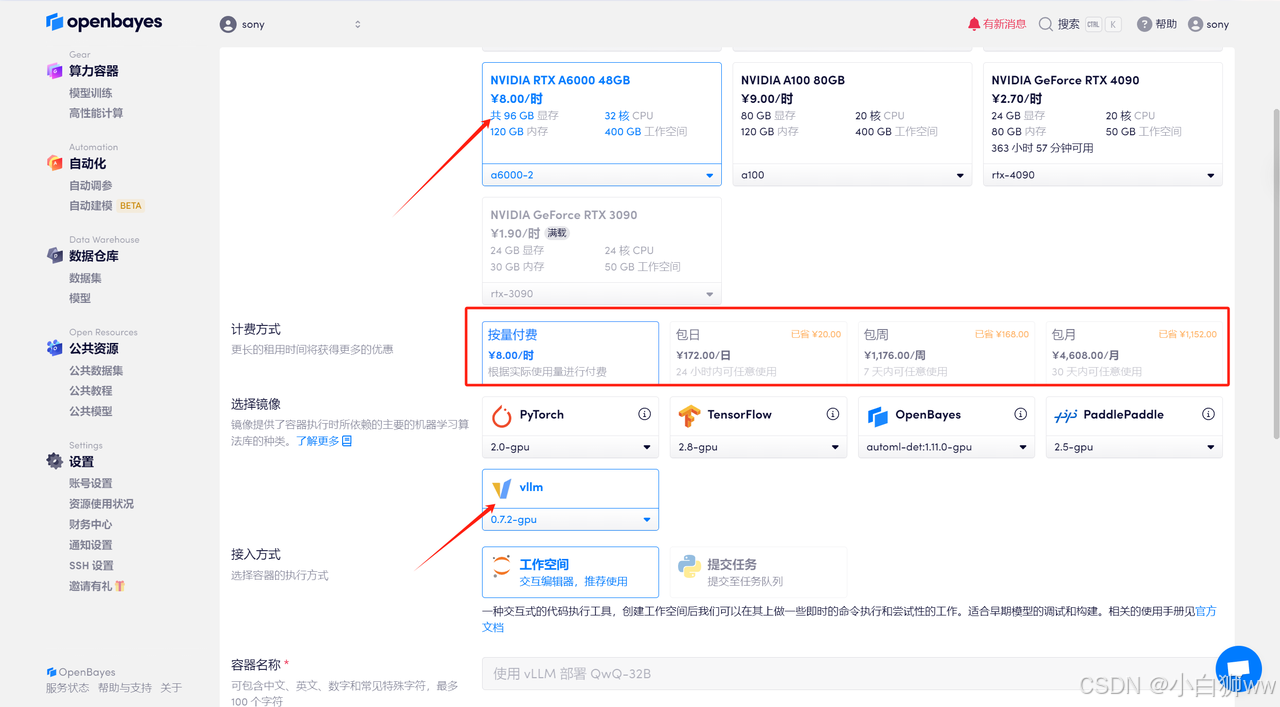
Task: Click the PaddlePaddle logo
Action: pyautogui.click(x=1065, y=416)
